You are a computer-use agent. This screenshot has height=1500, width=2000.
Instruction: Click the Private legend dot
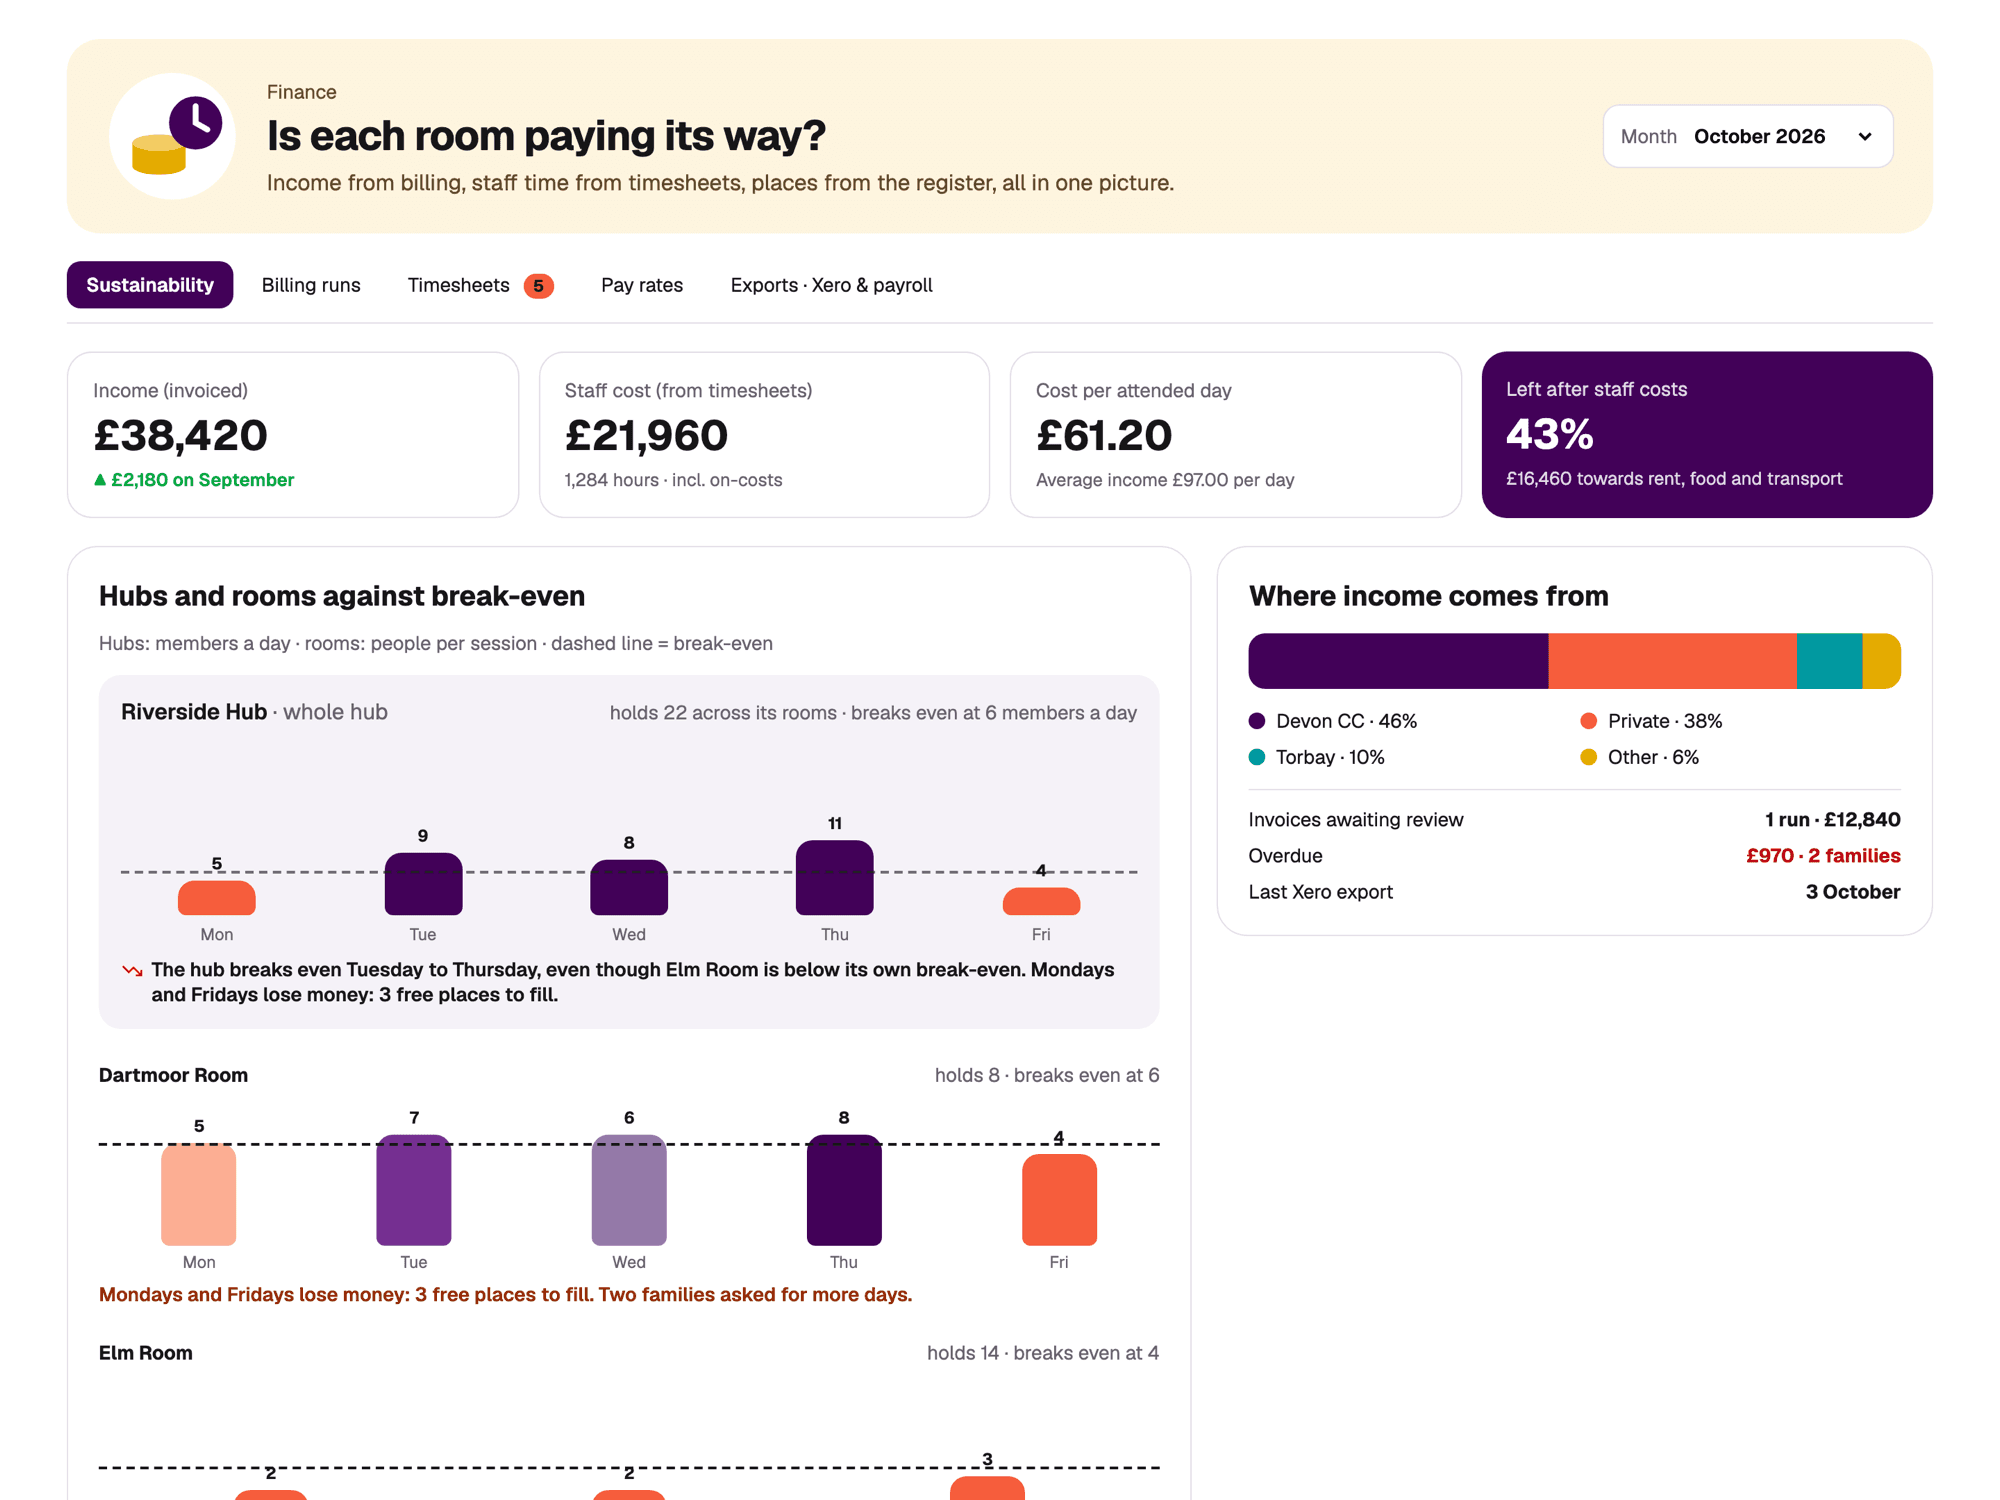[x=1588, y=721]
